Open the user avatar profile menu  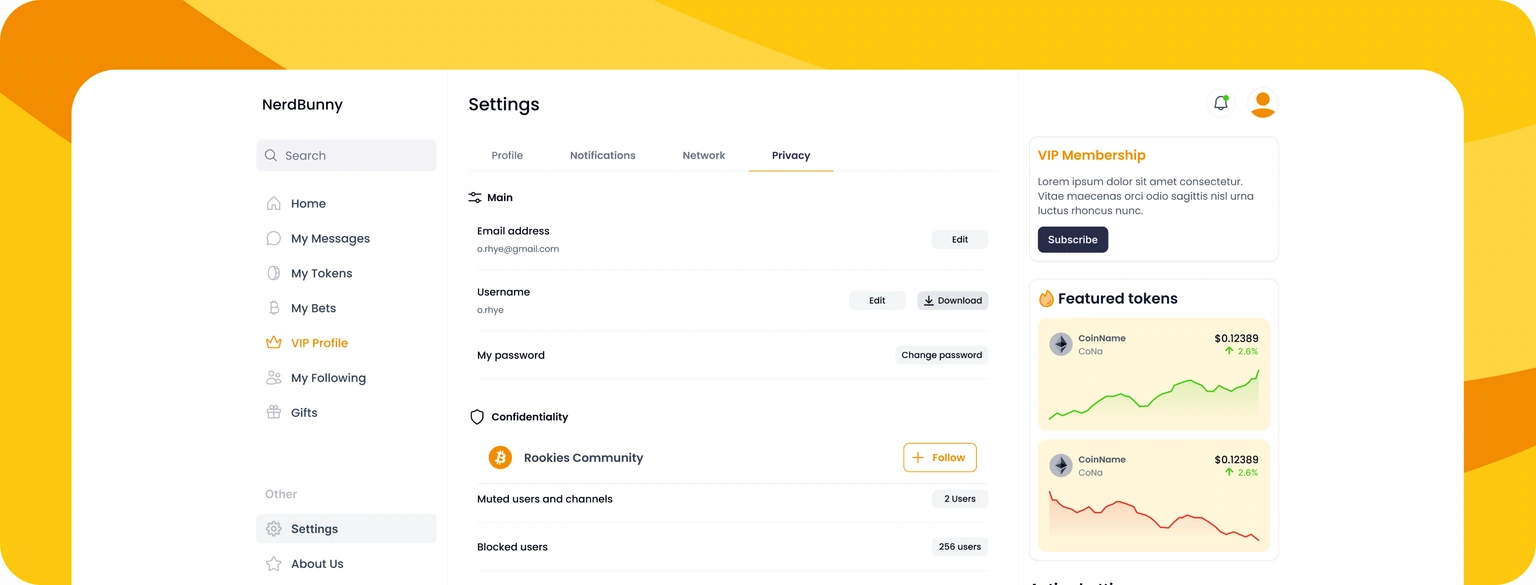[1263, 103]
